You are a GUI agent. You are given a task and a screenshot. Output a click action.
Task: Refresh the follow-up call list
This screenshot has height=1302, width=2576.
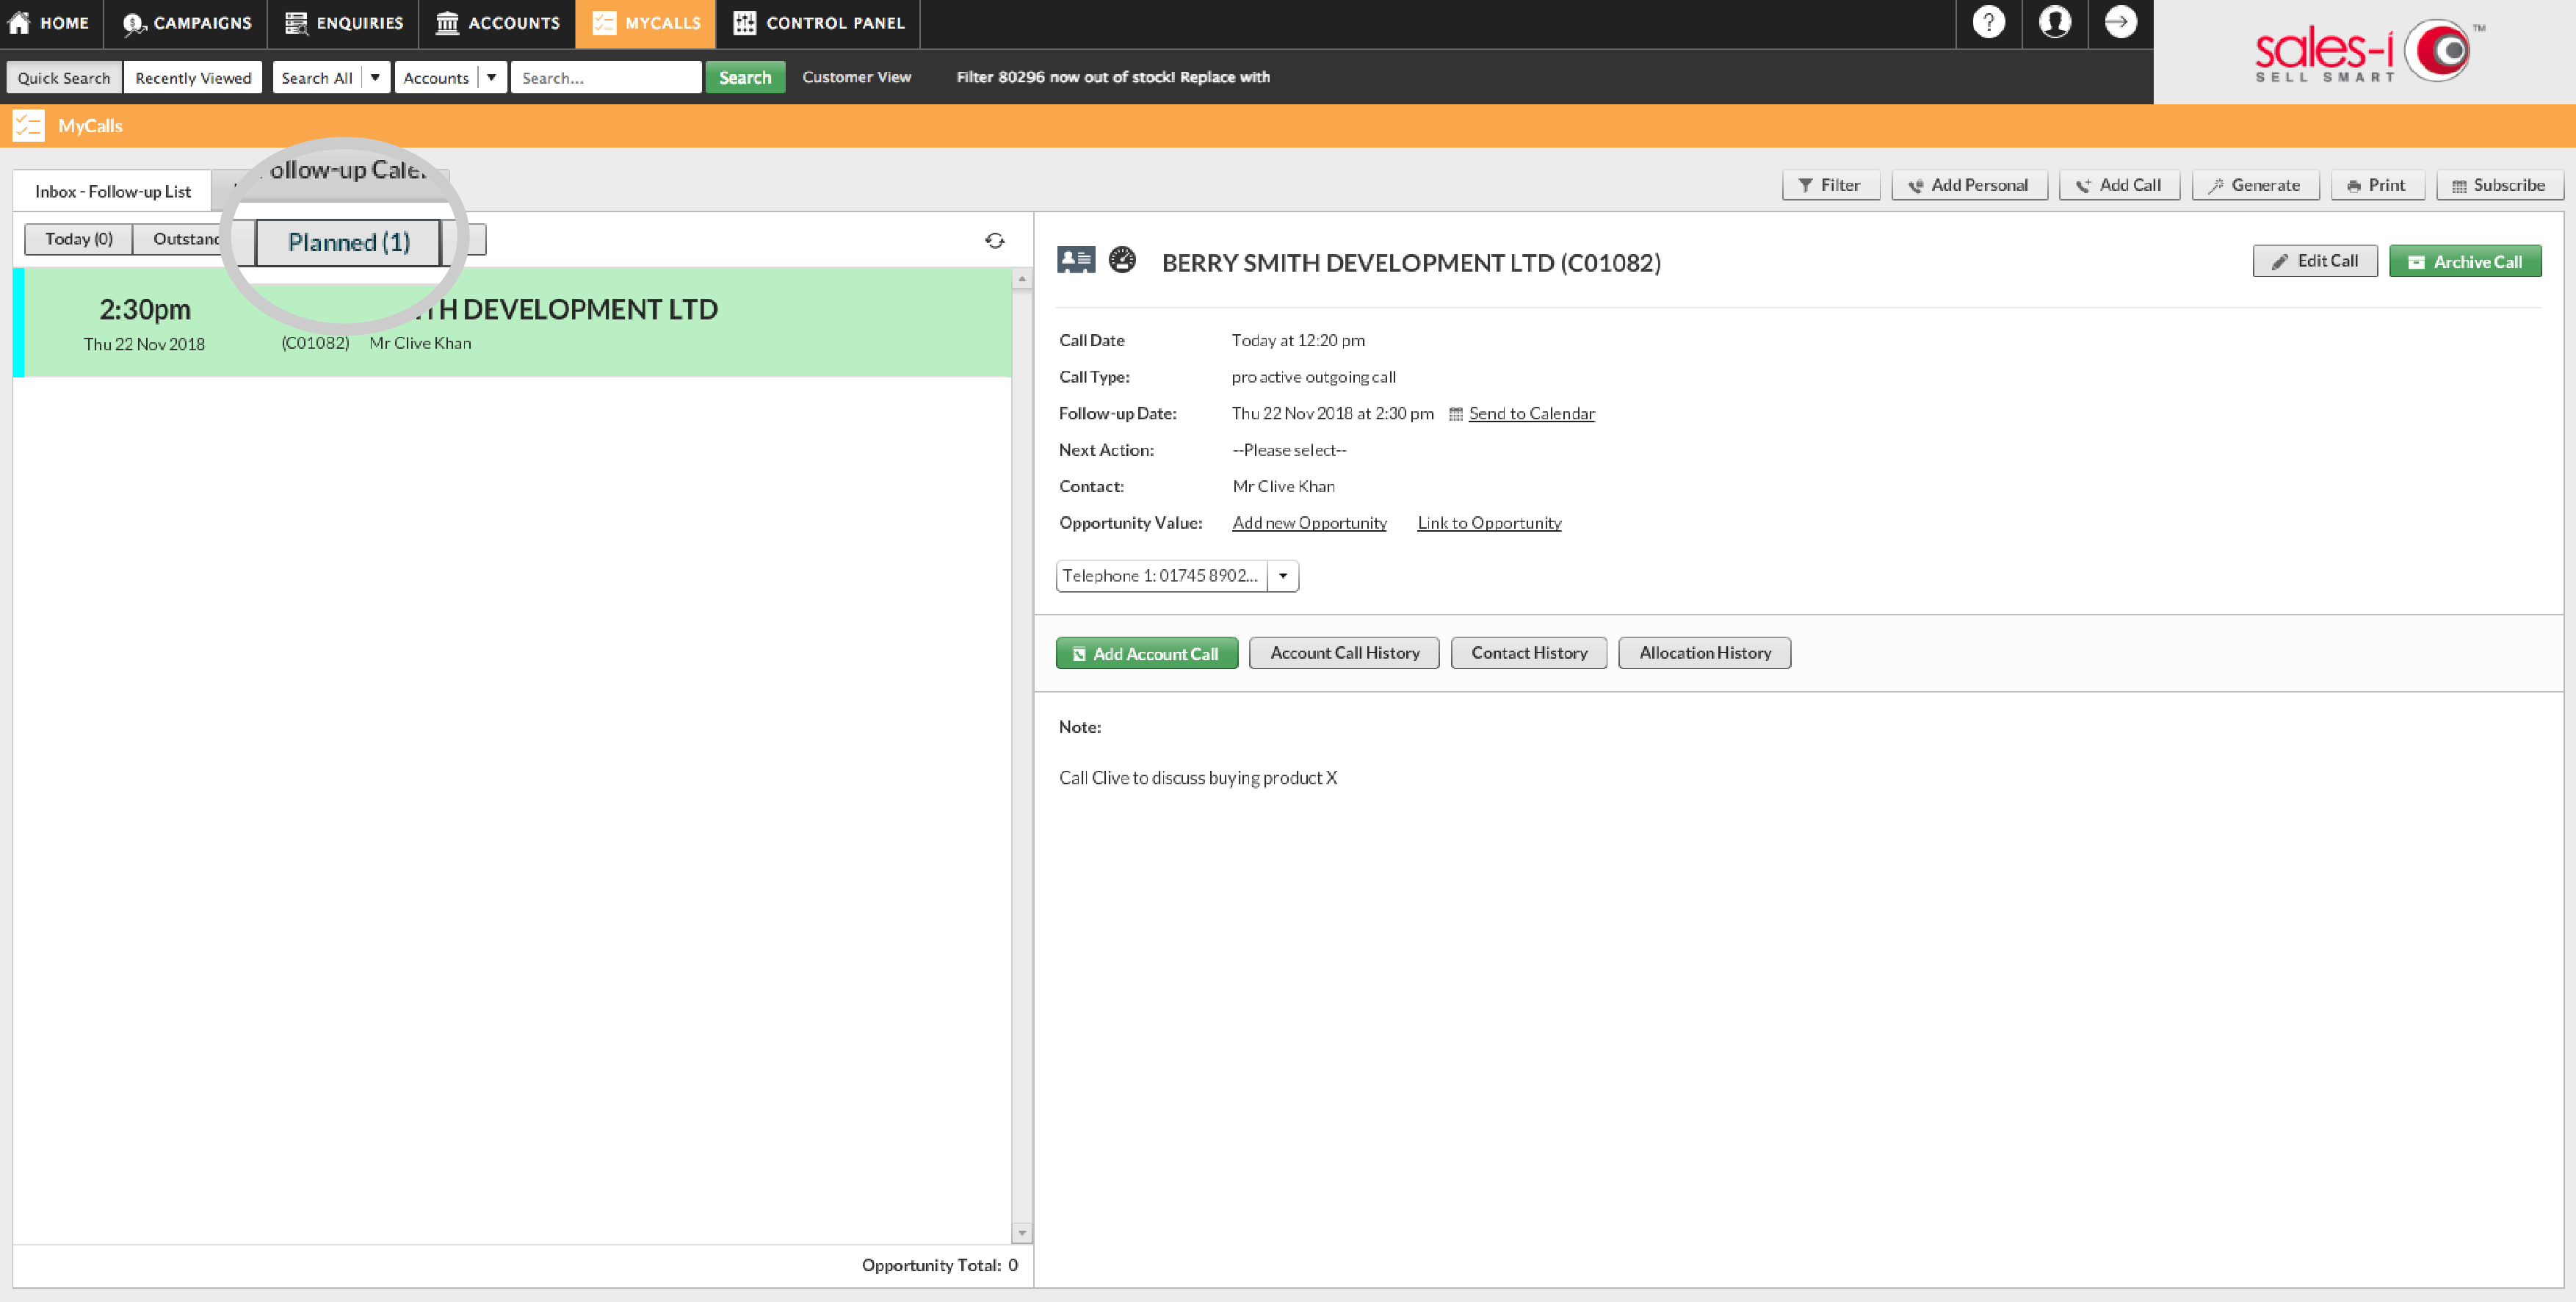[x=995, y=240]
